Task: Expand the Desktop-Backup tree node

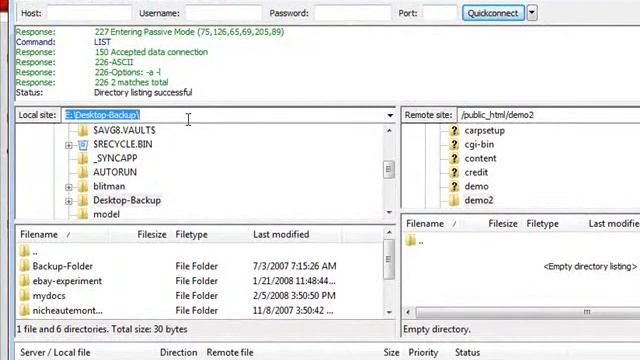Action: 69,201
